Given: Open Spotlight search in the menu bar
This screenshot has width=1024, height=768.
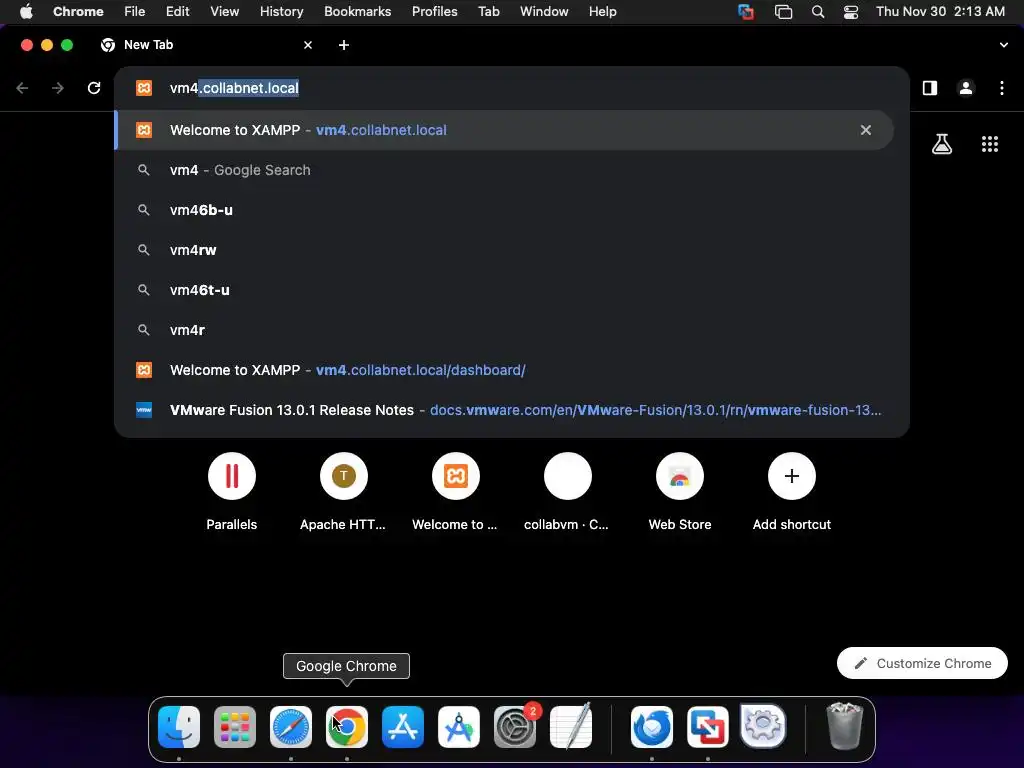Looking at the screenshot, I should (818, 12).
